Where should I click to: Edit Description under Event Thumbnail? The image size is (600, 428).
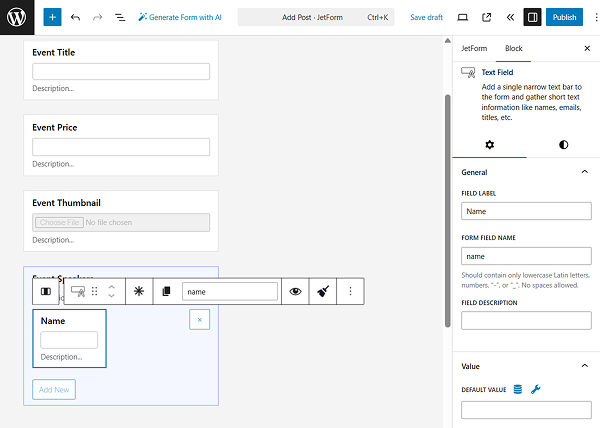pyautogui.click(x=53, y=240)
